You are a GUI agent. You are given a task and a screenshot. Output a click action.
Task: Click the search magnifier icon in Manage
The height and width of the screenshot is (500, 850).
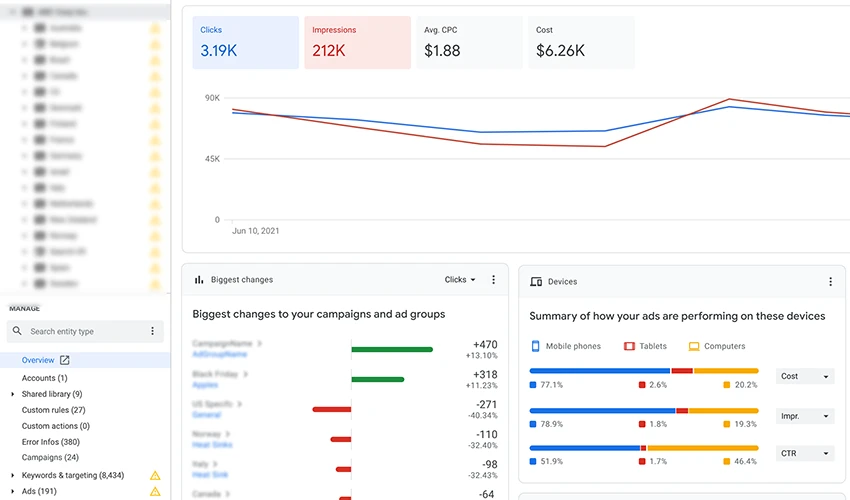17,331
